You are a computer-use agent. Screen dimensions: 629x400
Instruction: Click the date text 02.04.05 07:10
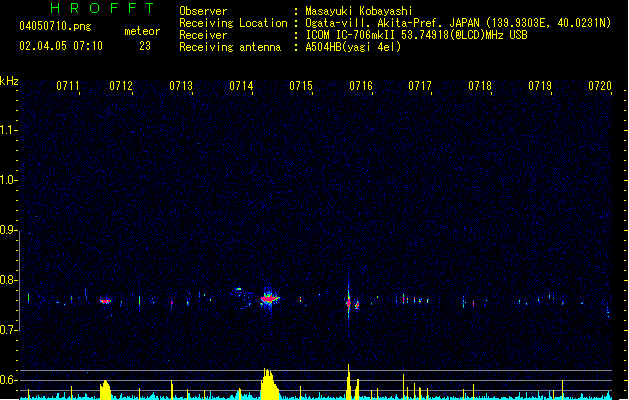click(x=61, y=46)
